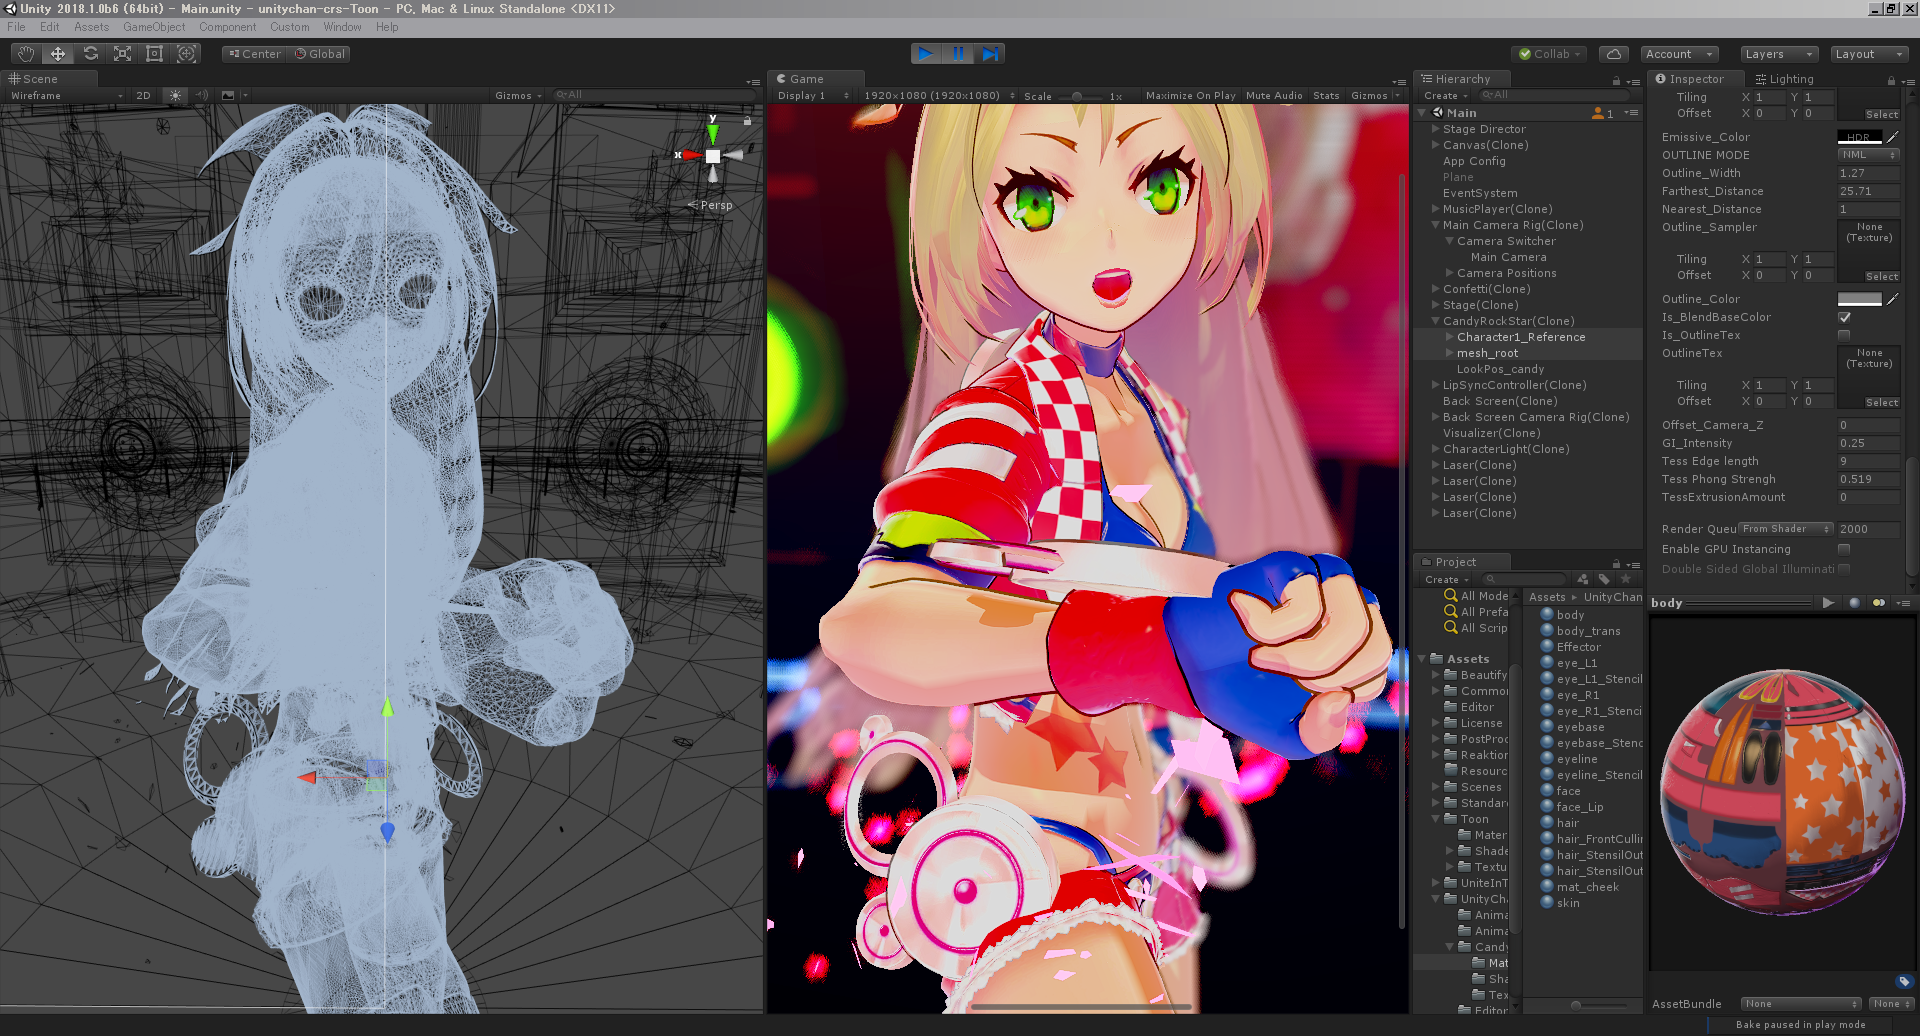Pick Outline_Color with eyedropper

pyautogui.click(x=1893, y=299)
